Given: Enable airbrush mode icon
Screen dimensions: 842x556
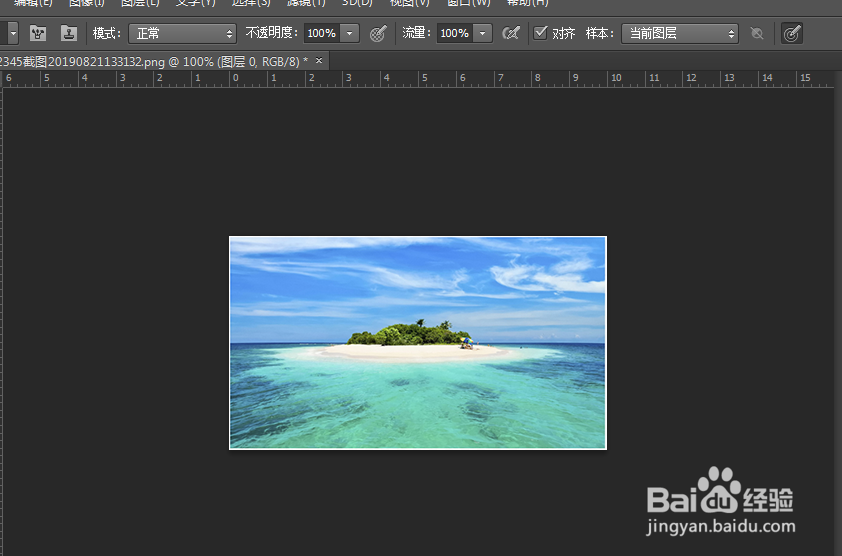Looking at the screenshot, I should 511,33.
